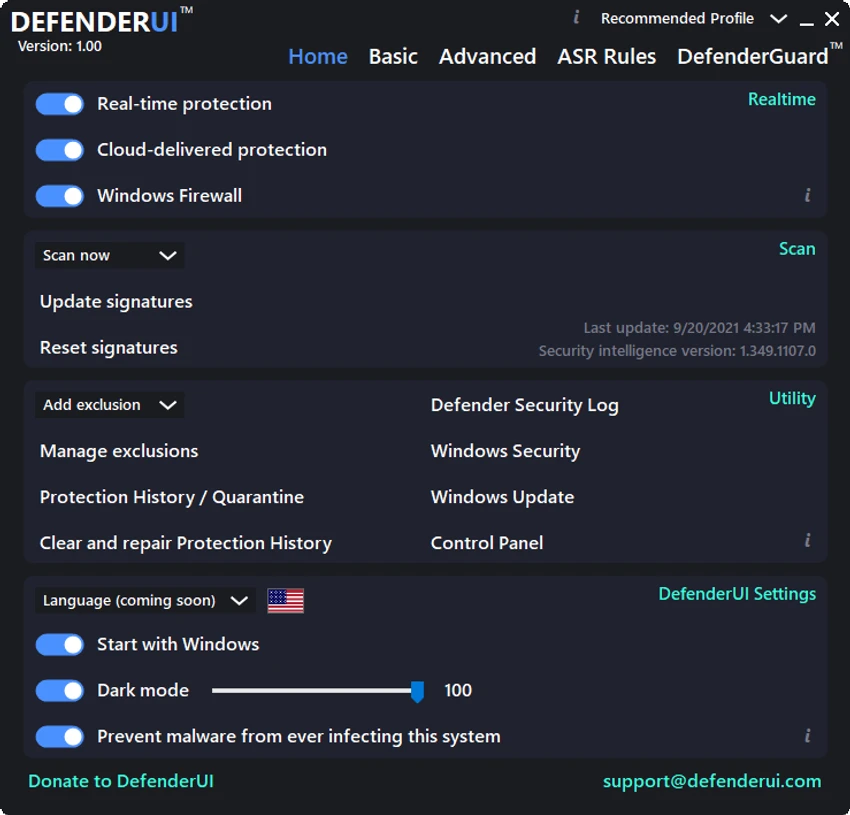Click the info icon in Windows Firewall row
This screenshot has height=815, width=850.
(807, 195)
